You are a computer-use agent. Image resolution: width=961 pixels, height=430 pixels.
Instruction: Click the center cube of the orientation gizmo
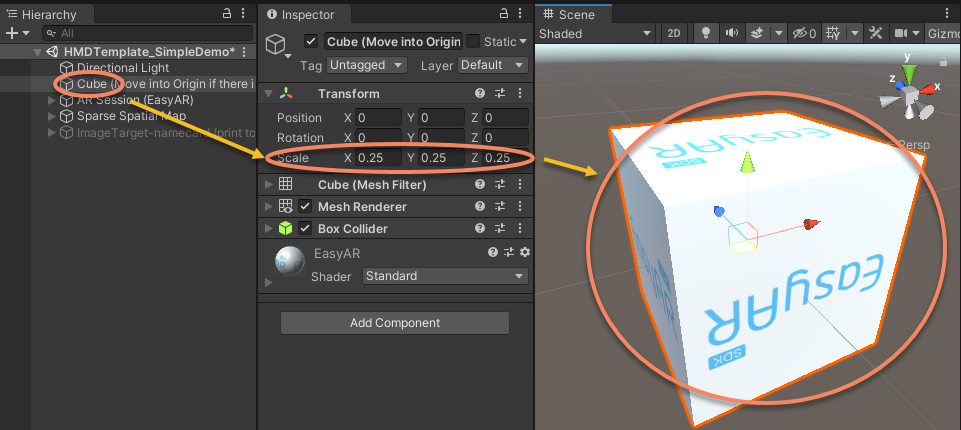(910, 96)
